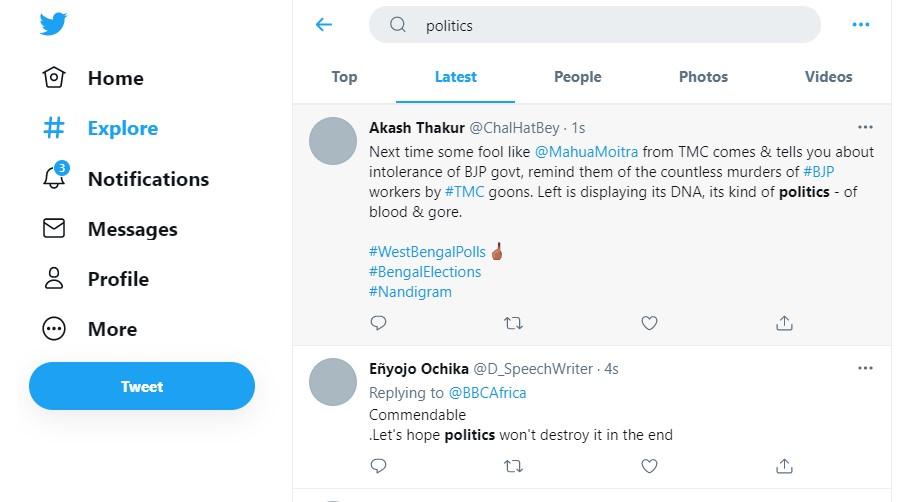The height and width of the screenshot is (502, 899).
Task: Click the Twitter bird logo
Action: tap(53, 24)
